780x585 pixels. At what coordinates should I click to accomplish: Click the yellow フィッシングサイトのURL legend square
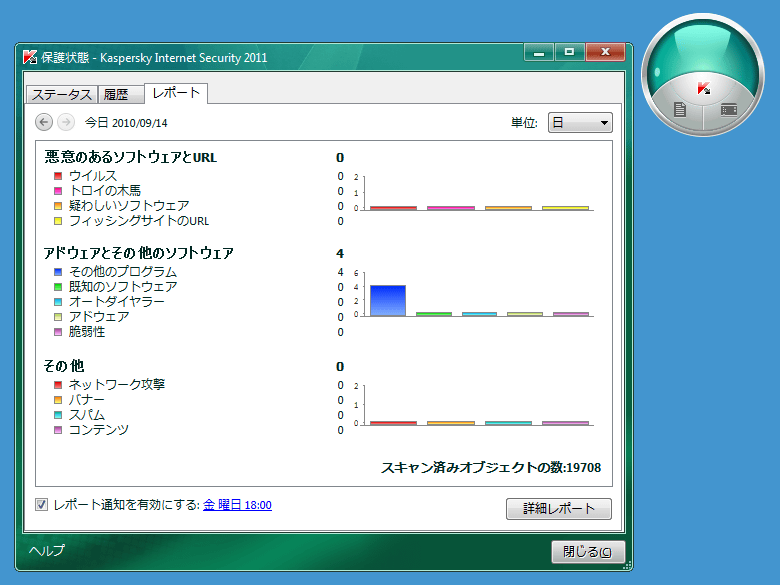(x=58, y=221)
